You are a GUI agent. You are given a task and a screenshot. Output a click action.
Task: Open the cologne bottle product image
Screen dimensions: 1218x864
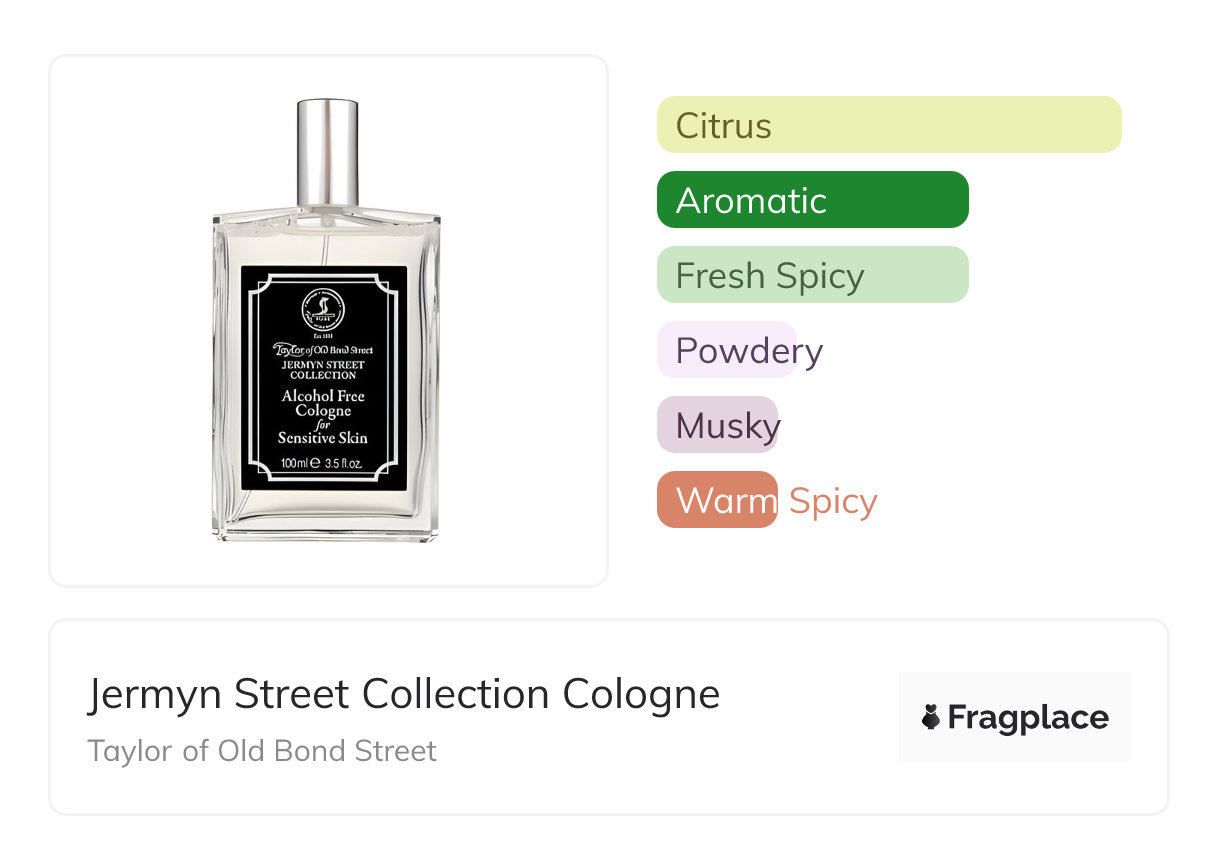(x=326, y=320)
